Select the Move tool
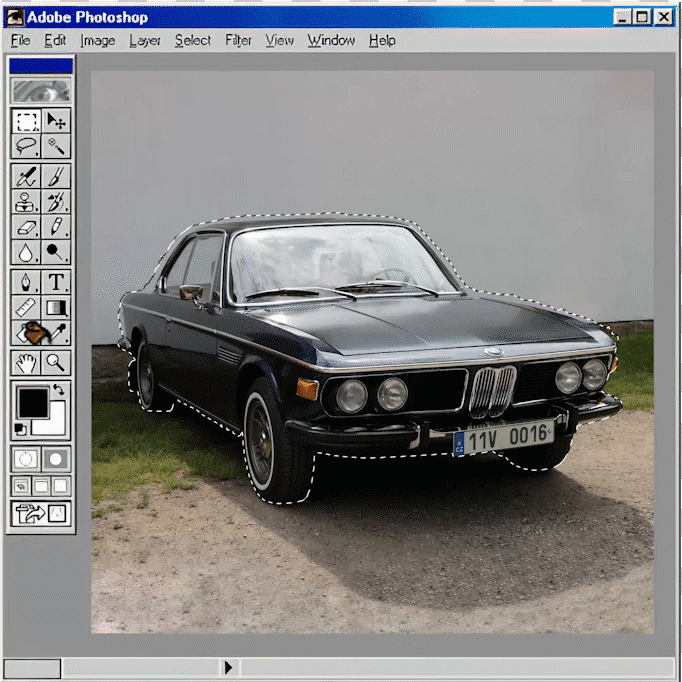Viewport: 682px width, 682px height. pyautogui.click(x=57, y=122)
